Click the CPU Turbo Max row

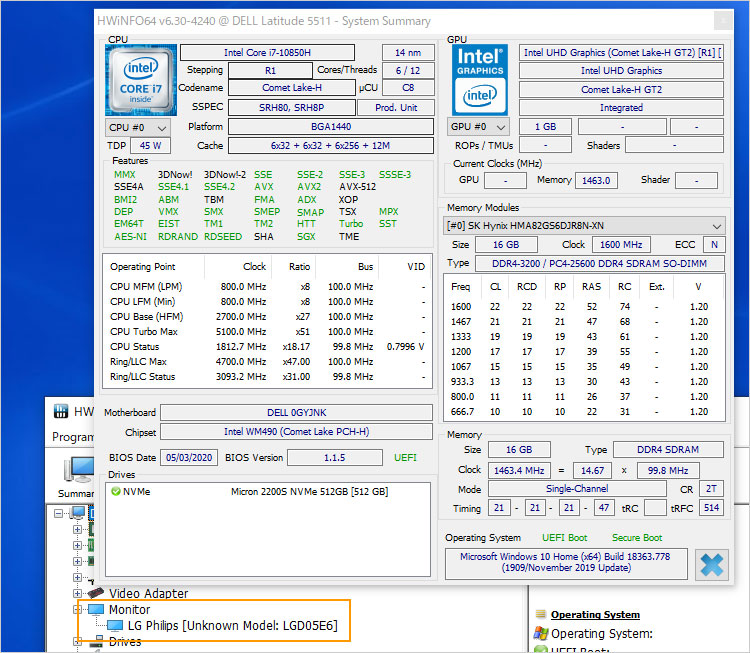pos(267,332)
